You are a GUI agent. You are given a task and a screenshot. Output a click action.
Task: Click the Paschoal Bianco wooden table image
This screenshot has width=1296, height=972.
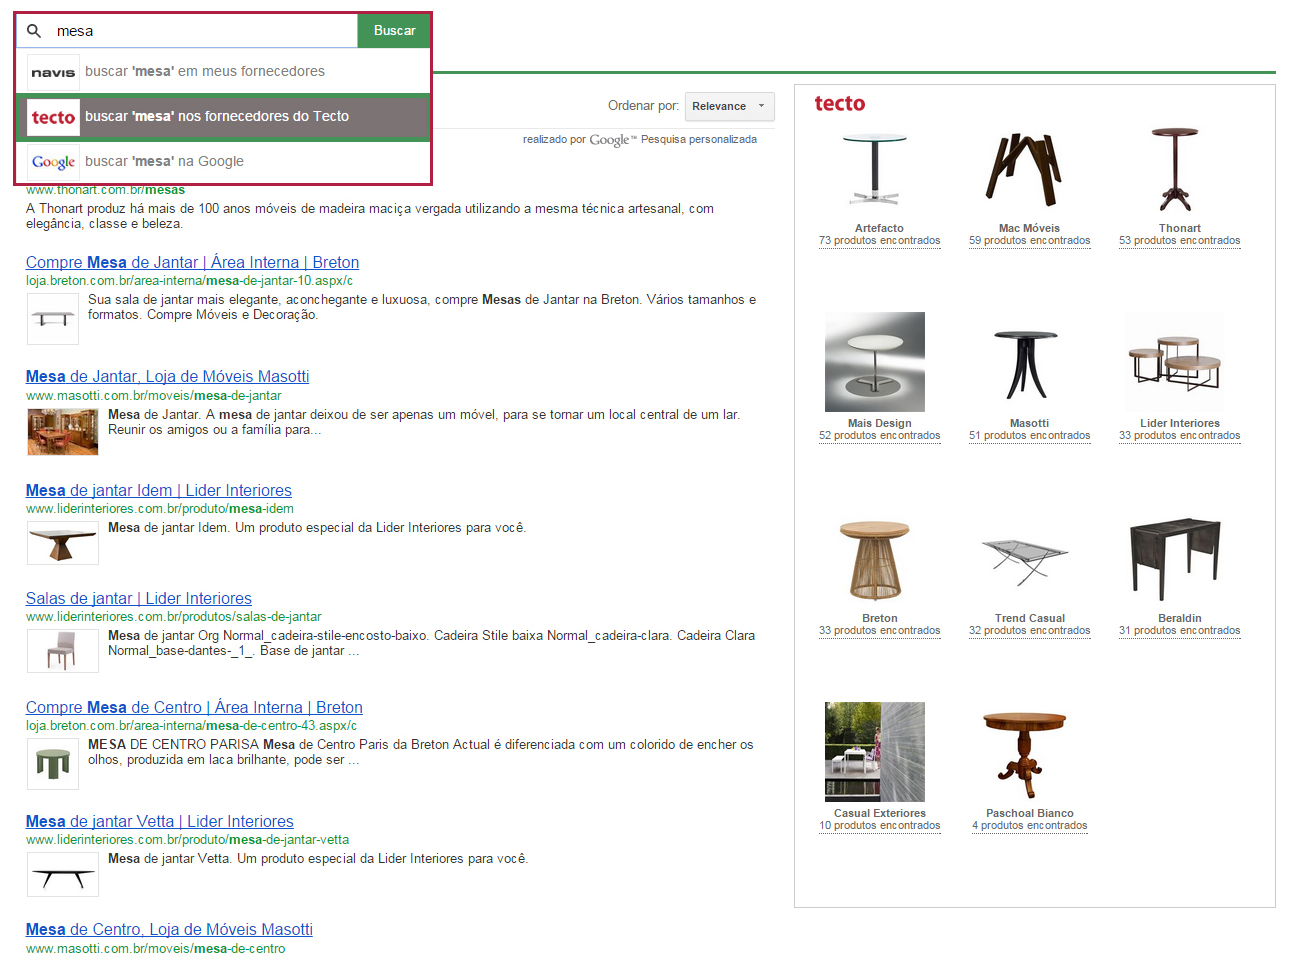click(x=1025, y=755)
